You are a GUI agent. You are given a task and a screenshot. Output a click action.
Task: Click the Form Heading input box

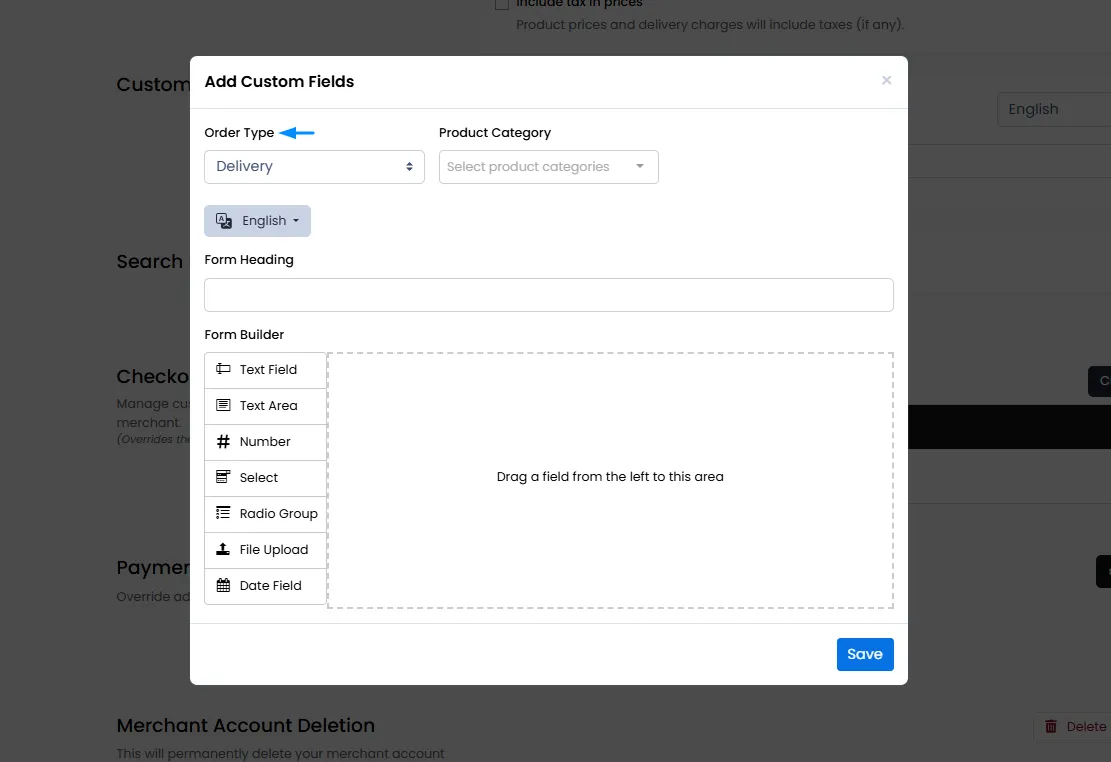tap(548, 295)
